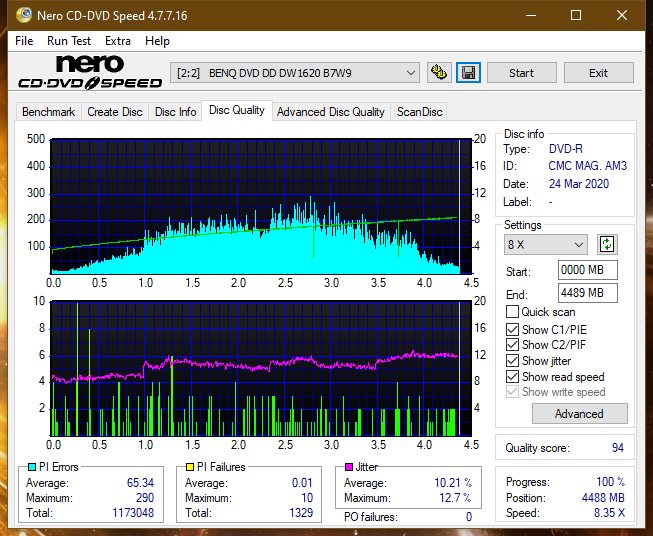
Task: Click PI Errors average 65.34
Action: (140, 483)
